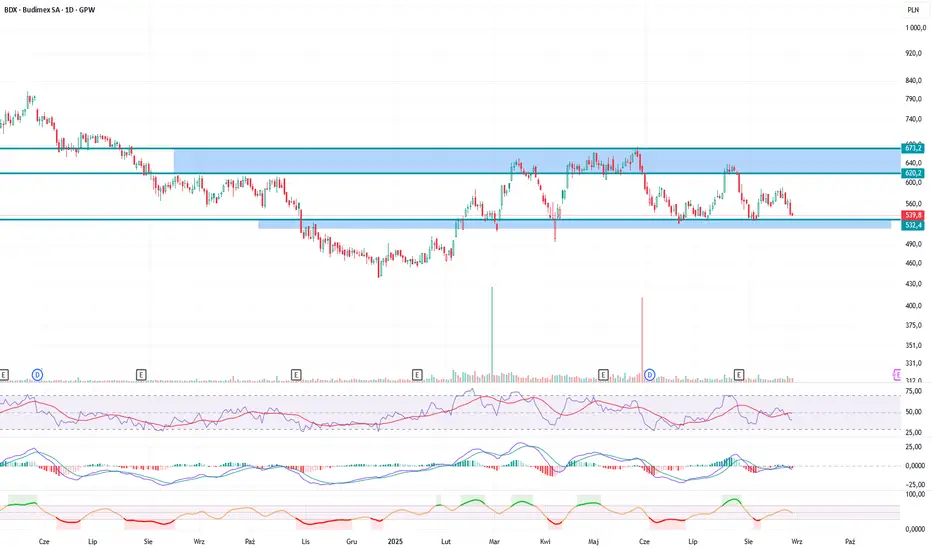Open the earnings E marker nearest Maj label
932x550 pixels.
(603, 375)
